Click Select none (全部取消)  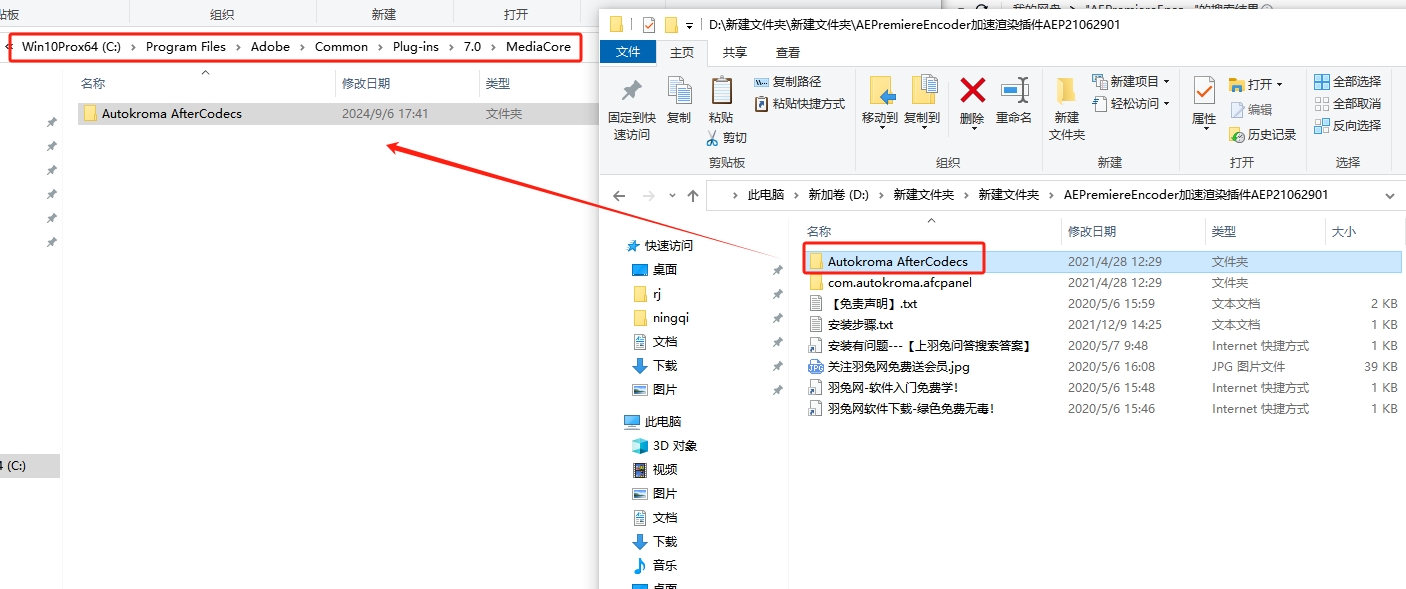[x=1347, y=104]
